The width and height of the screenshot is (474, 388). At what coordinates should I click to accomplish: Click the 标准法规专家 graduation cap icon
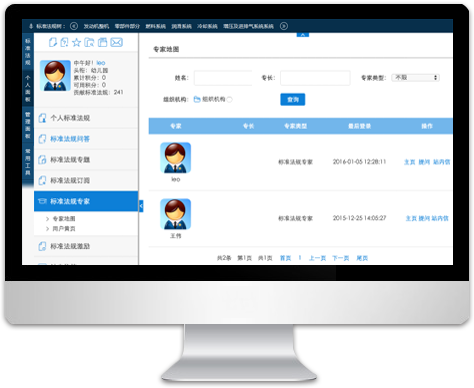[x=42, y=201]
